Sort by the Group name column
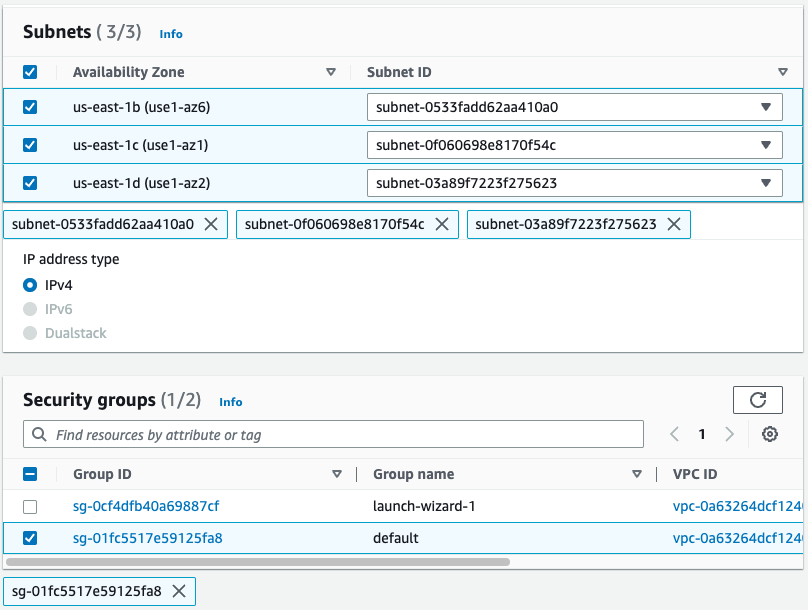 pyautogui.click(x=637, y=473)
